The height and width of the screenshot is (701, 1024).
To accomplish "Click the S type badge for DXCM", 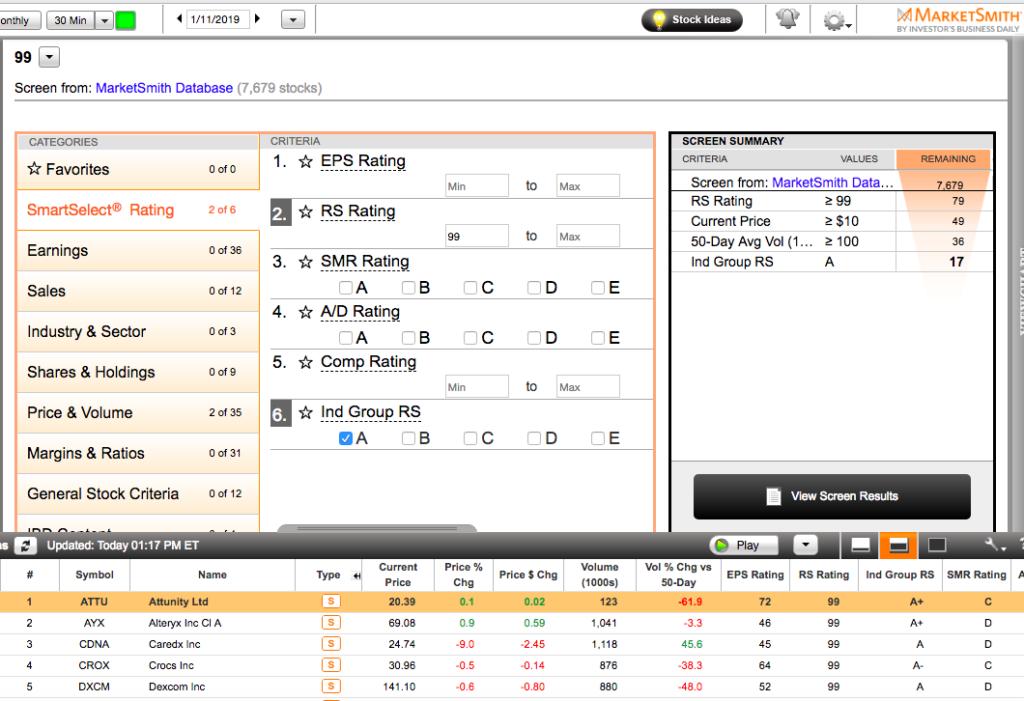I will click(331, 686).
